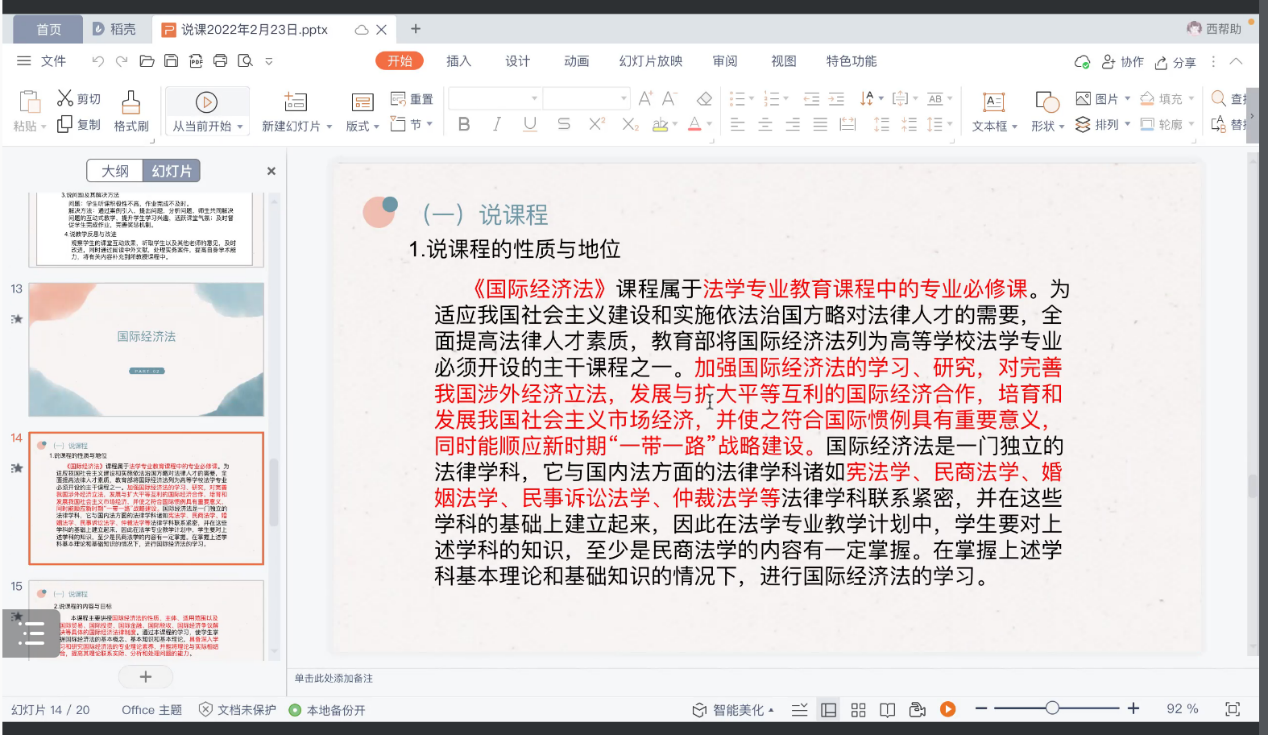Insert a text box with 文本框 icon

(x=993, y=102)
